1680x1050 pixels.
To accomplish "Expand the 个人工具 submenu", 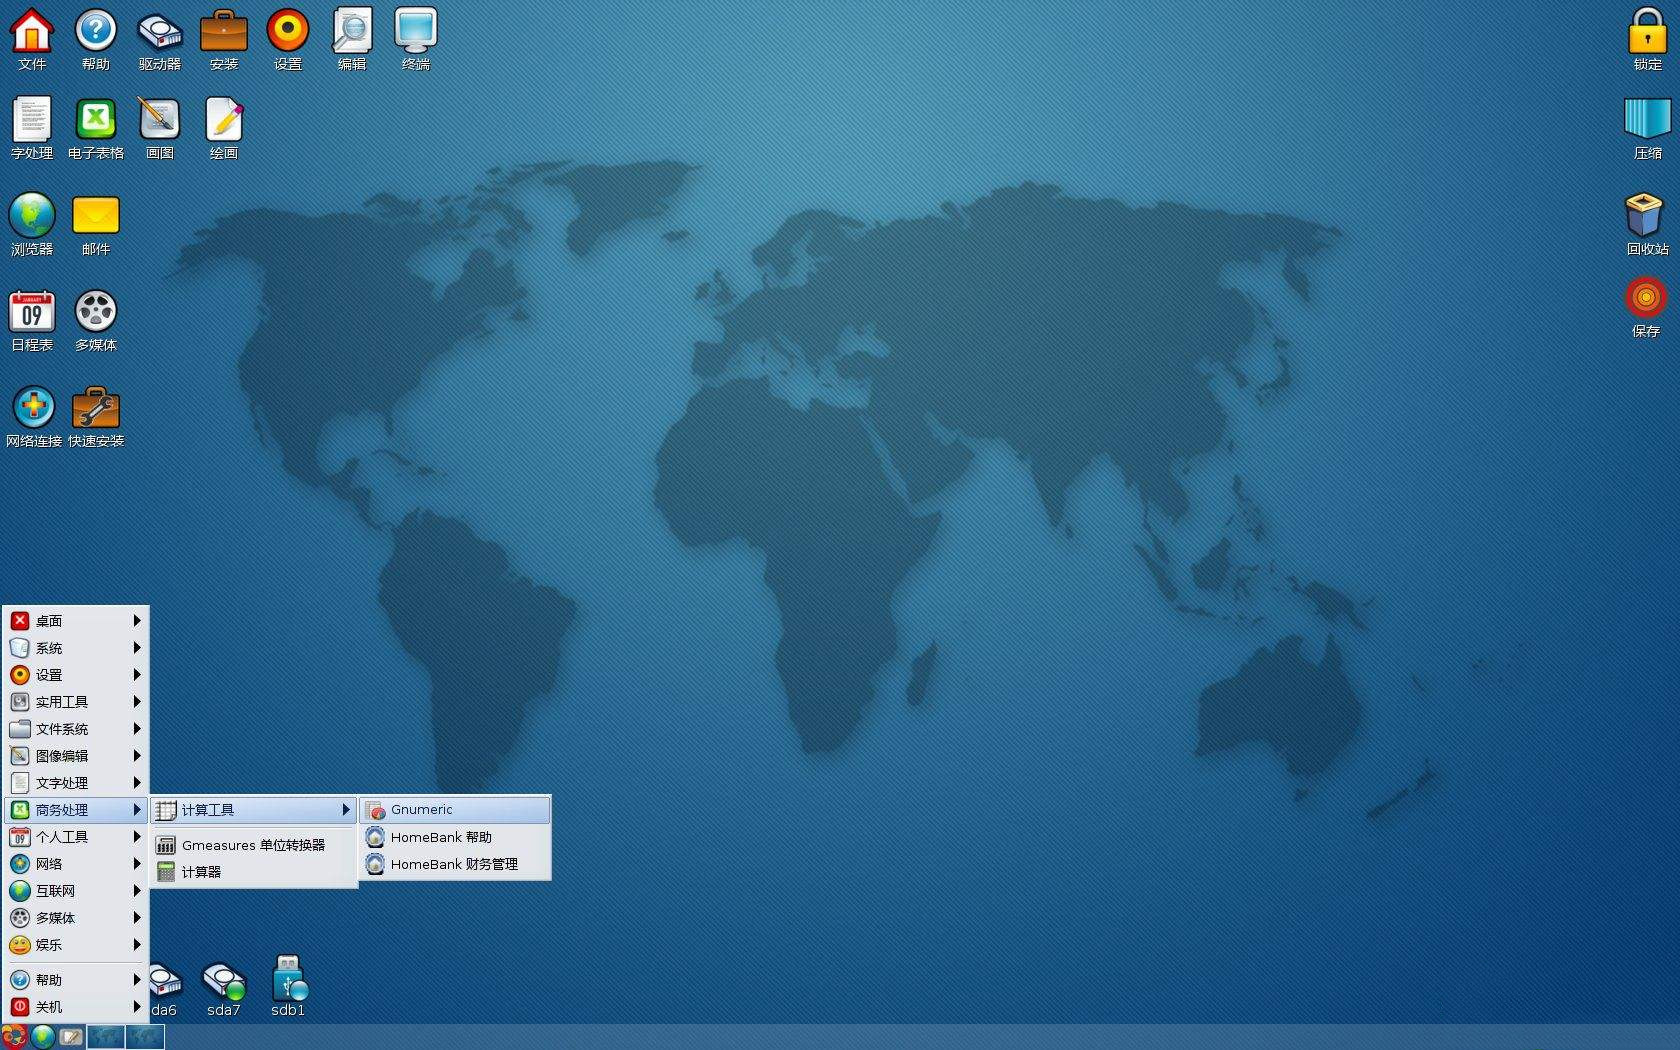I will 76,837.
